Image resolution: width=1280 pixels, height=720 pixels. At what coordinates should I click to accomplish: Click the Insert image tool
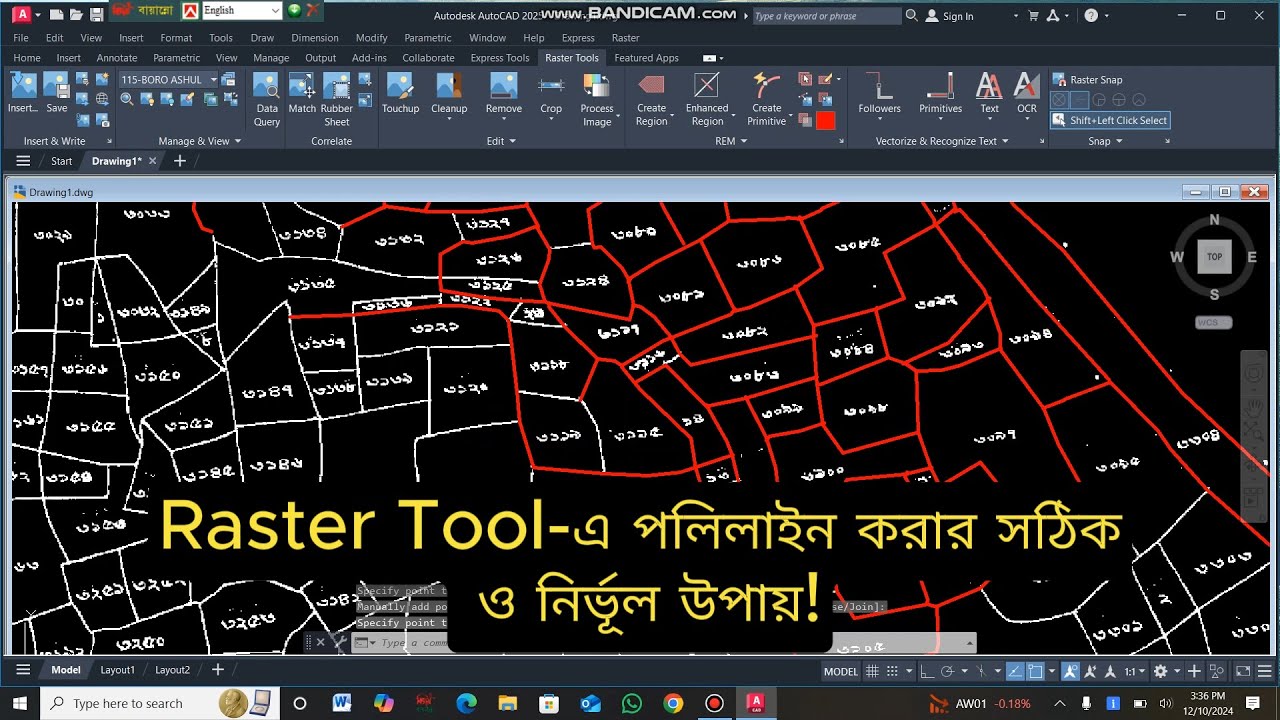click(x=23, y=93)
